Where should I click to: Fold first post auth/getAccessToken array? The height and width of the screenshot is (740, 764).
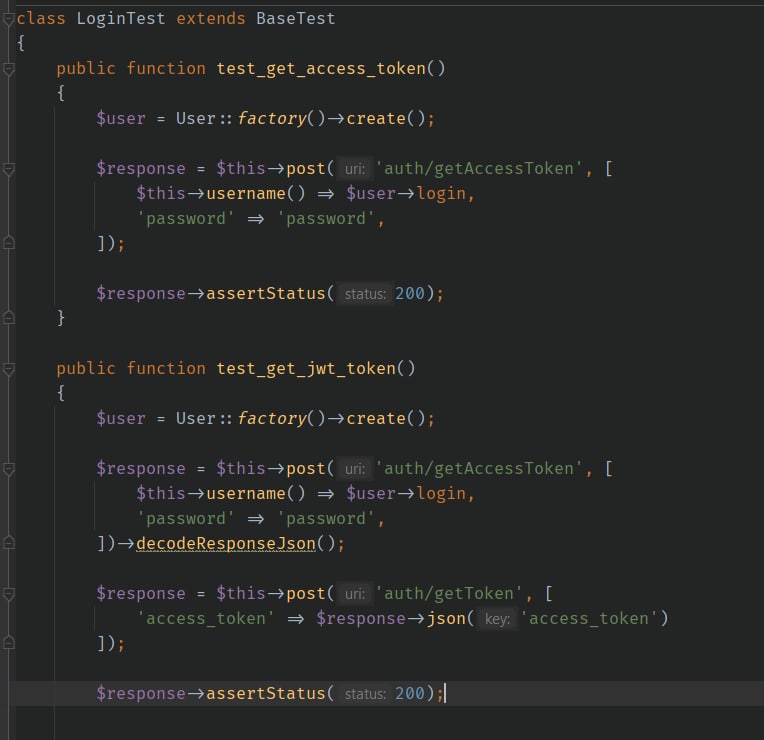tap(8, 169)
